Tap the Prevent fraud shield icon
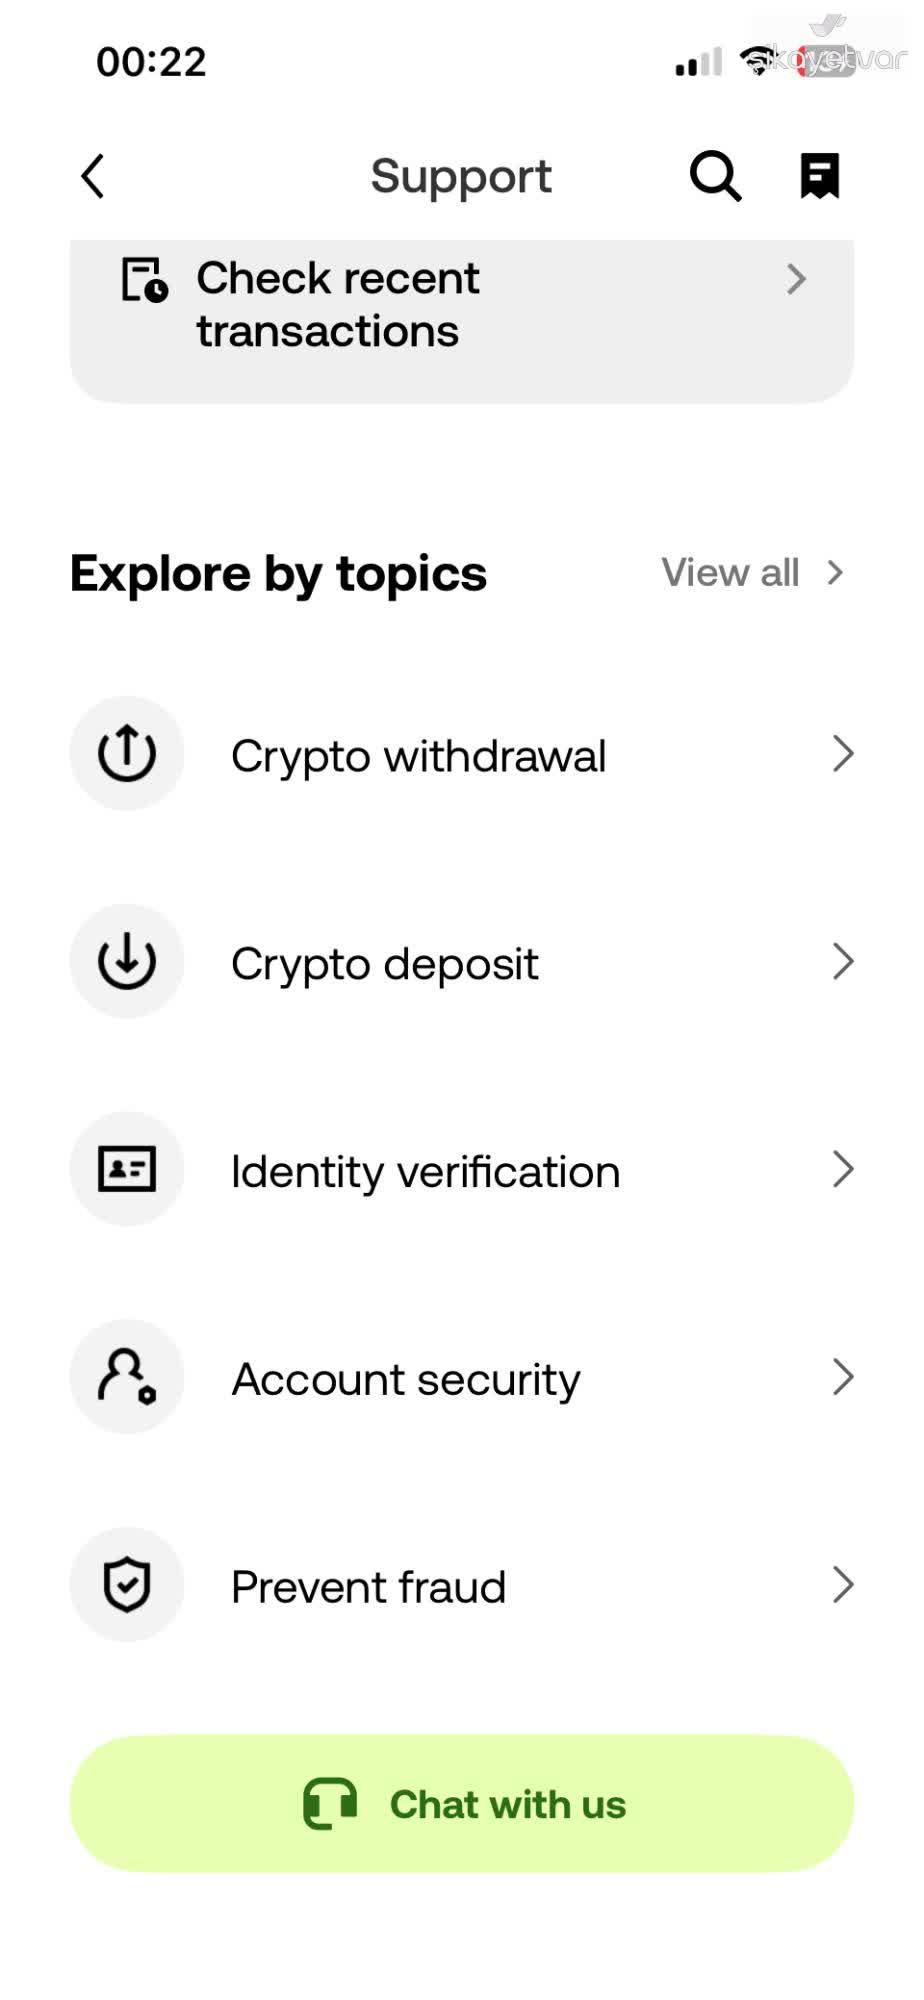The height and width of the screenshot is (2000, 924). pos(127,1585)
